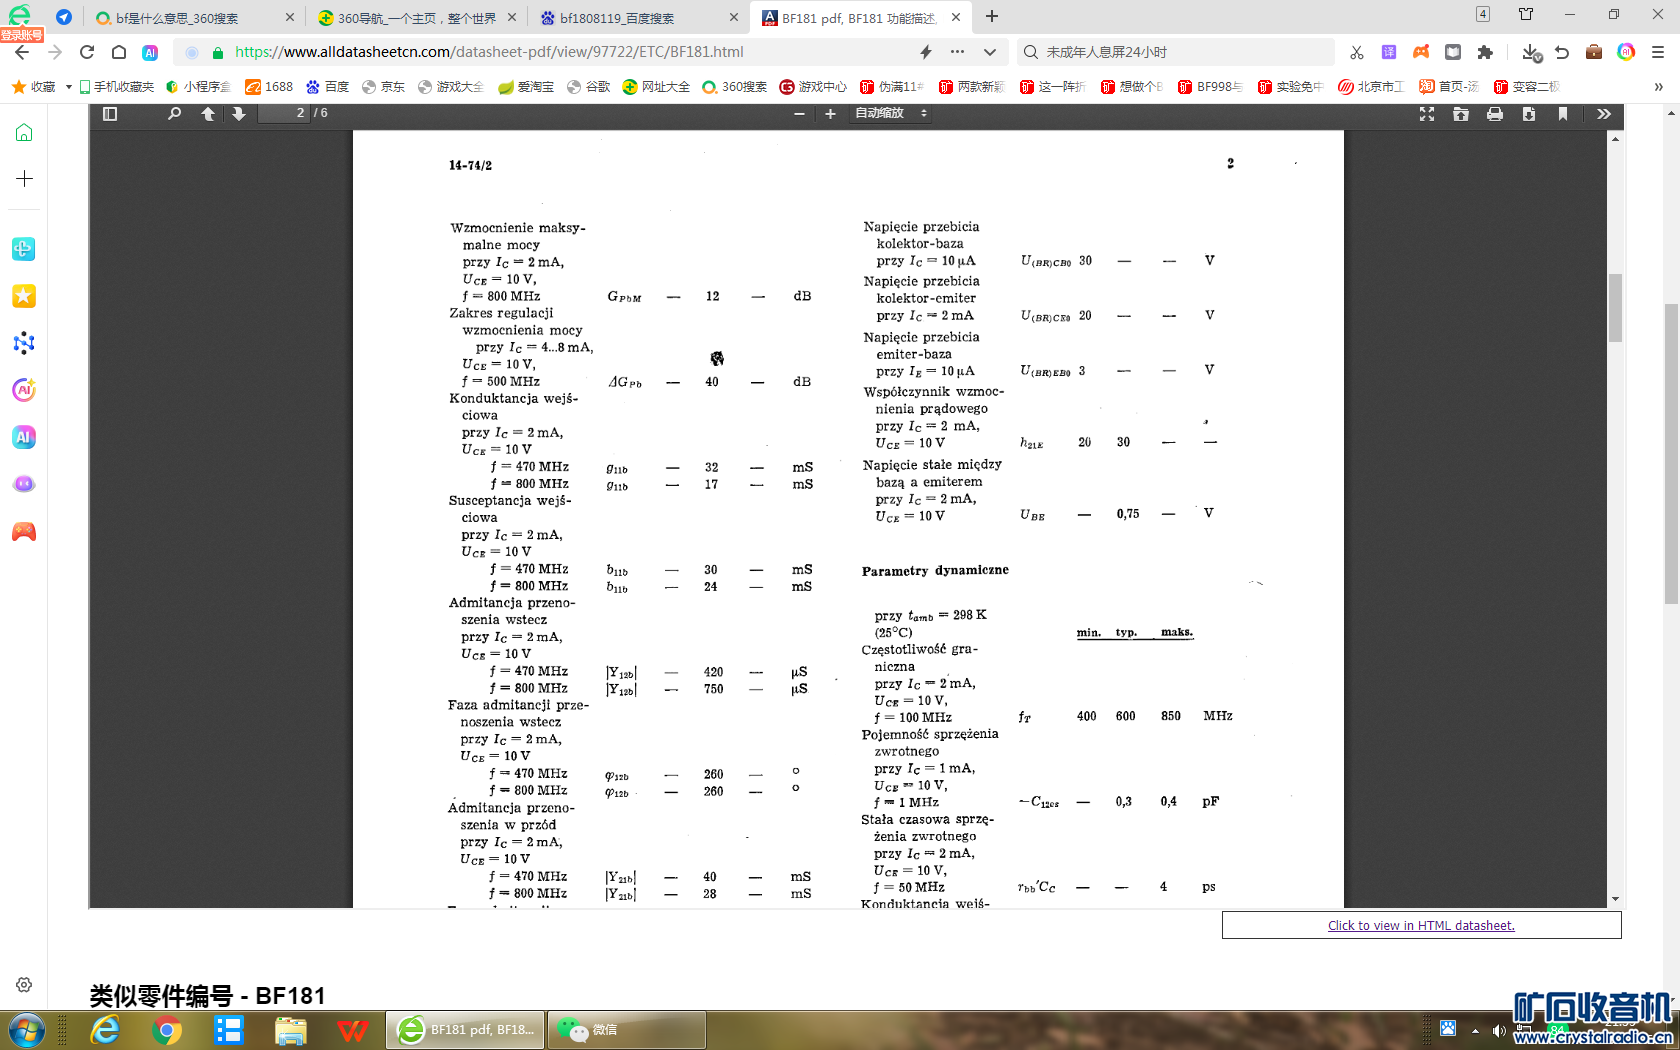
Task: Open the find-in-document search tool
Action: pos(174,114)
